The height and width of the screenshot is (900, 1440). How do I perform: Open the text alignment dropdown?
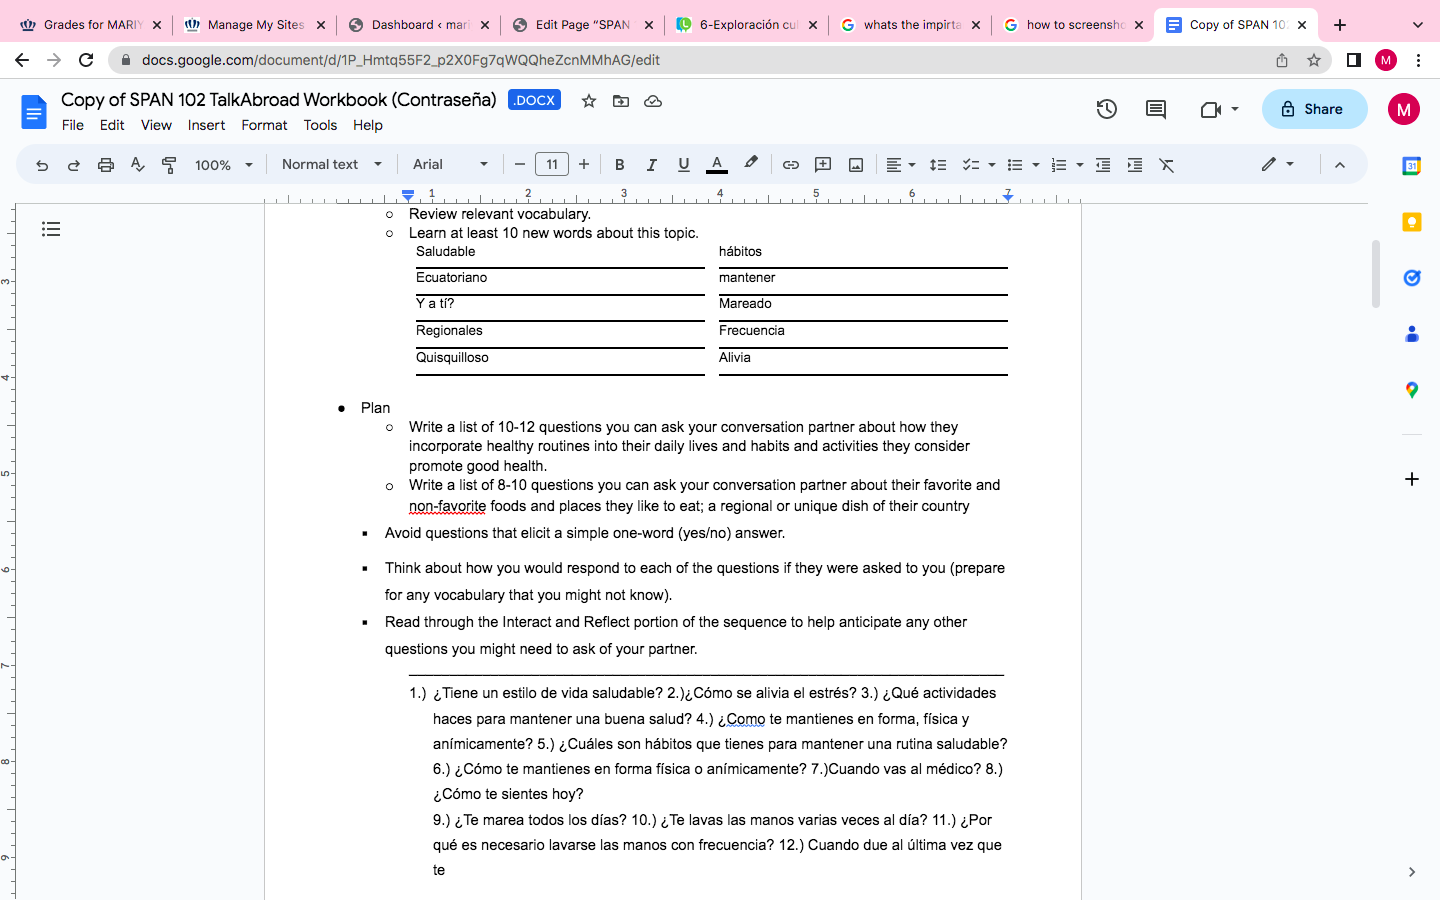click(900, 165)
